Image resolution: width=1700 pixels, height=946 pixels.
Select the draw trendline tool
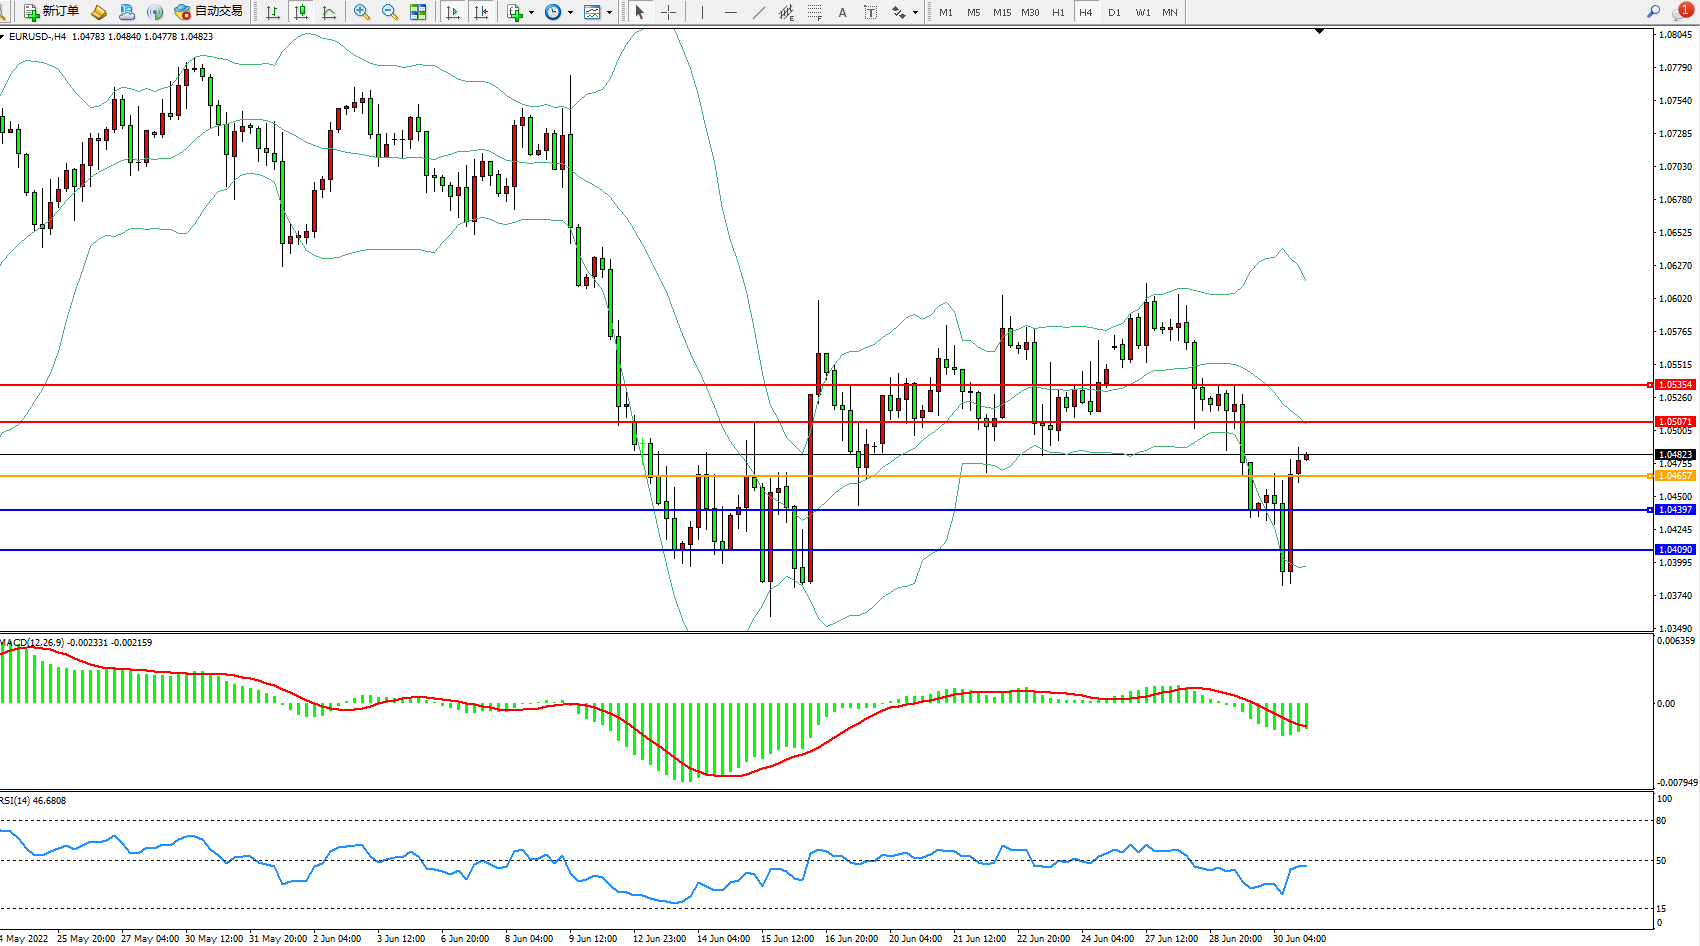click(x=759, y=12)
